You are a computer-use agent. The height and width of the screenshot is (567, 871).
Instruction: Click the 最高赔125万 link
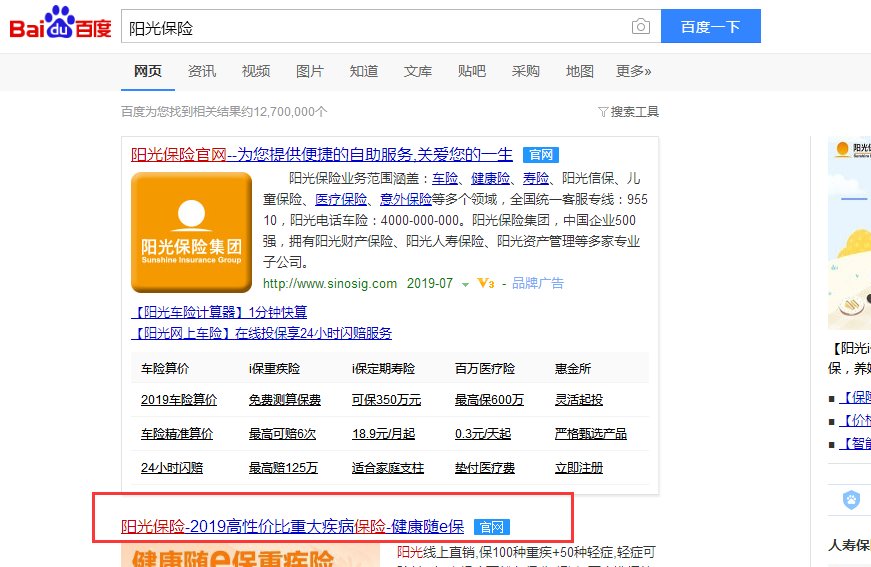point(283,468)
